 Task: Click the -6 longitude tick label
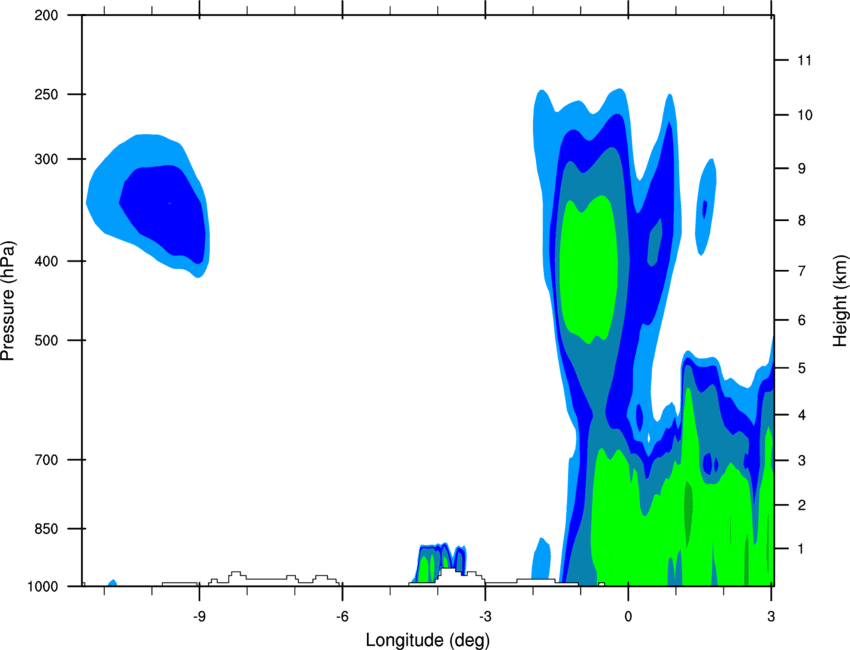[342, 616]
